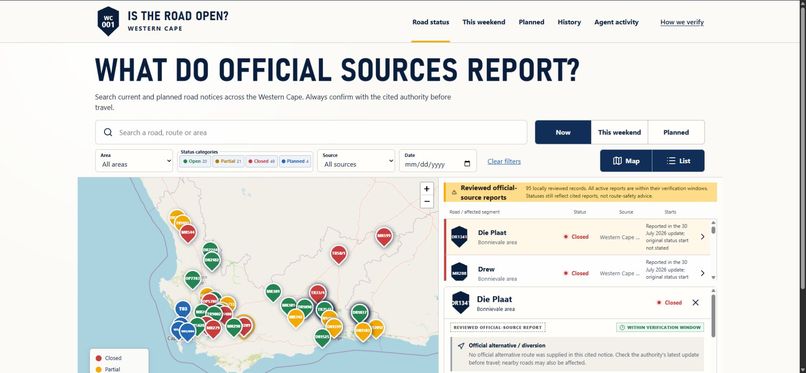
Task: Click the search road, route or area field
Action: (x=311, y=132)
